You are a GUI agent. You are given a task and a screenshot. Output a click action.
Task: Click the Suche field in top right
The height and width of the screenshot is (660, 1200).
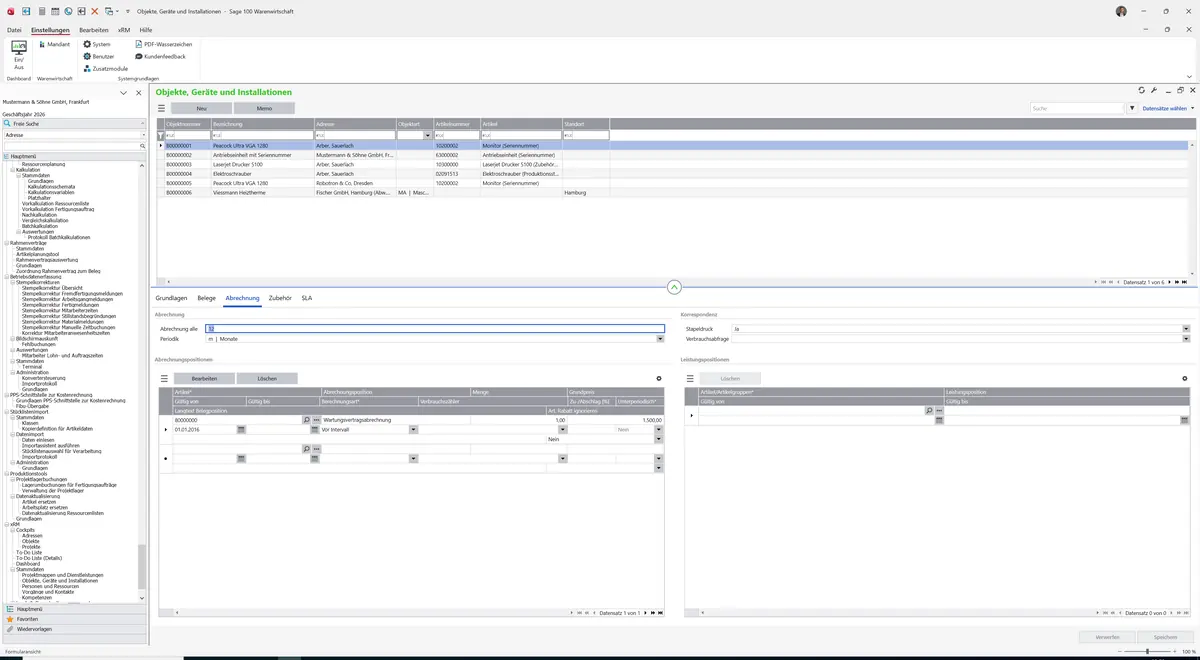(1077, 108)
